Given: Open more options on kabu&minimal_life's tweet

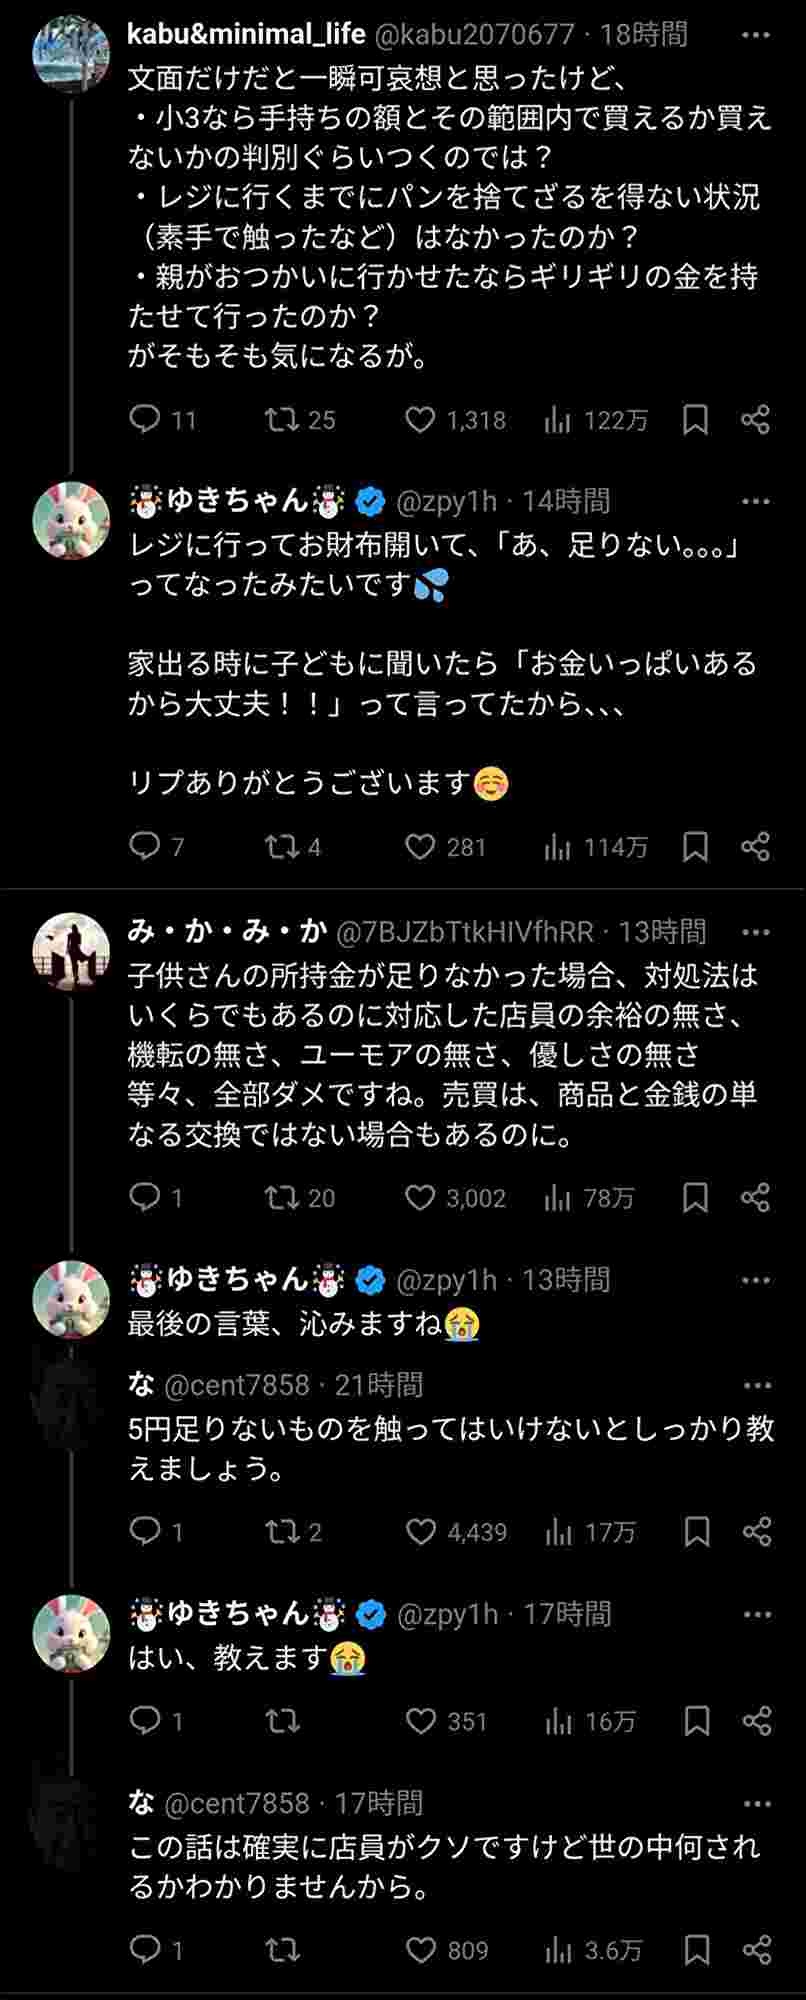Looking at the screenshot, I should (756, 35).
